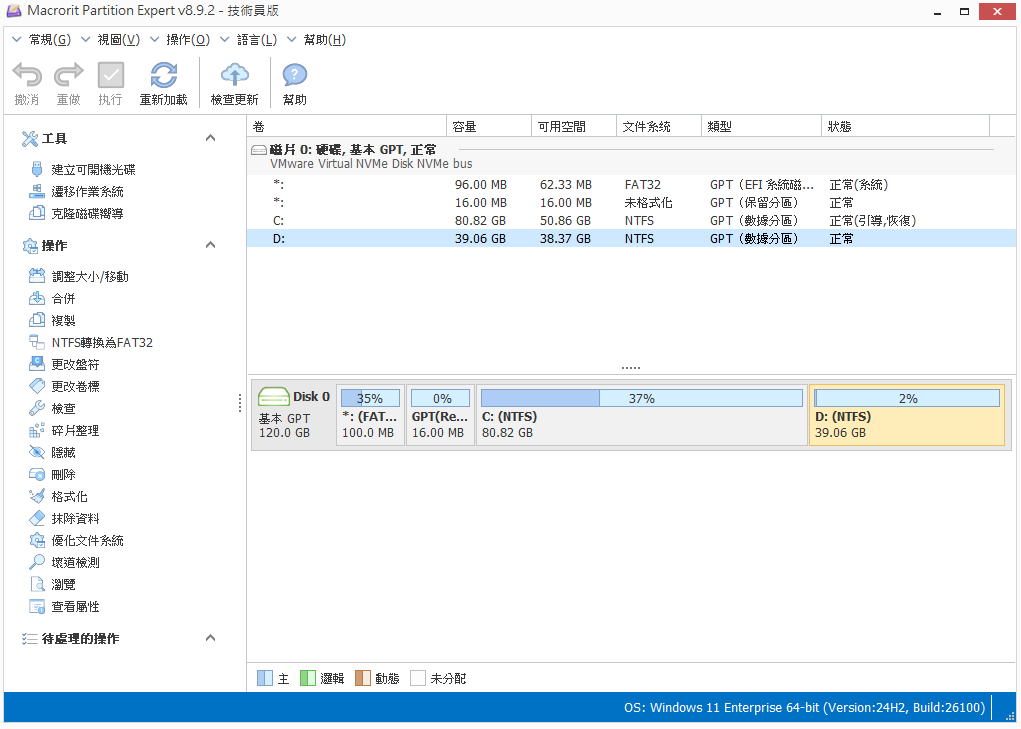Click the left panel splitter dots handle
Screen dimensions: 1021x729
(240, 403)
